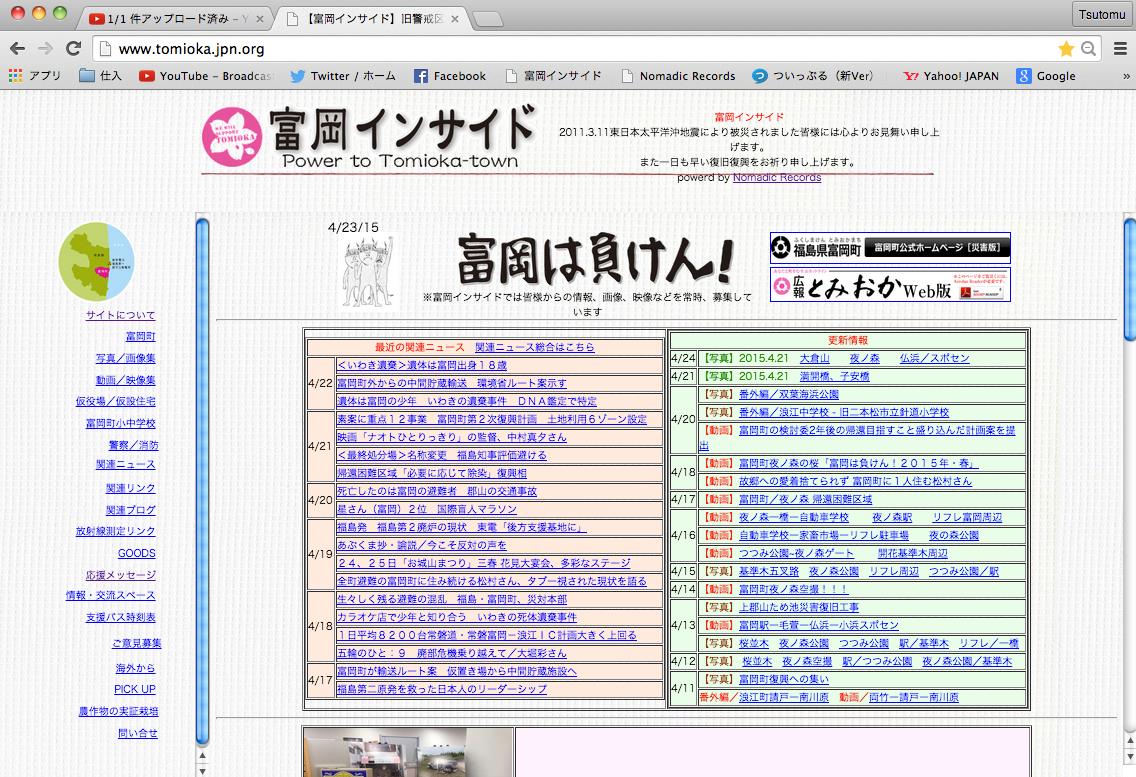This screenshot has height=777, width=1136.
Task: Open a new tab
Action: tap(488, 19)
